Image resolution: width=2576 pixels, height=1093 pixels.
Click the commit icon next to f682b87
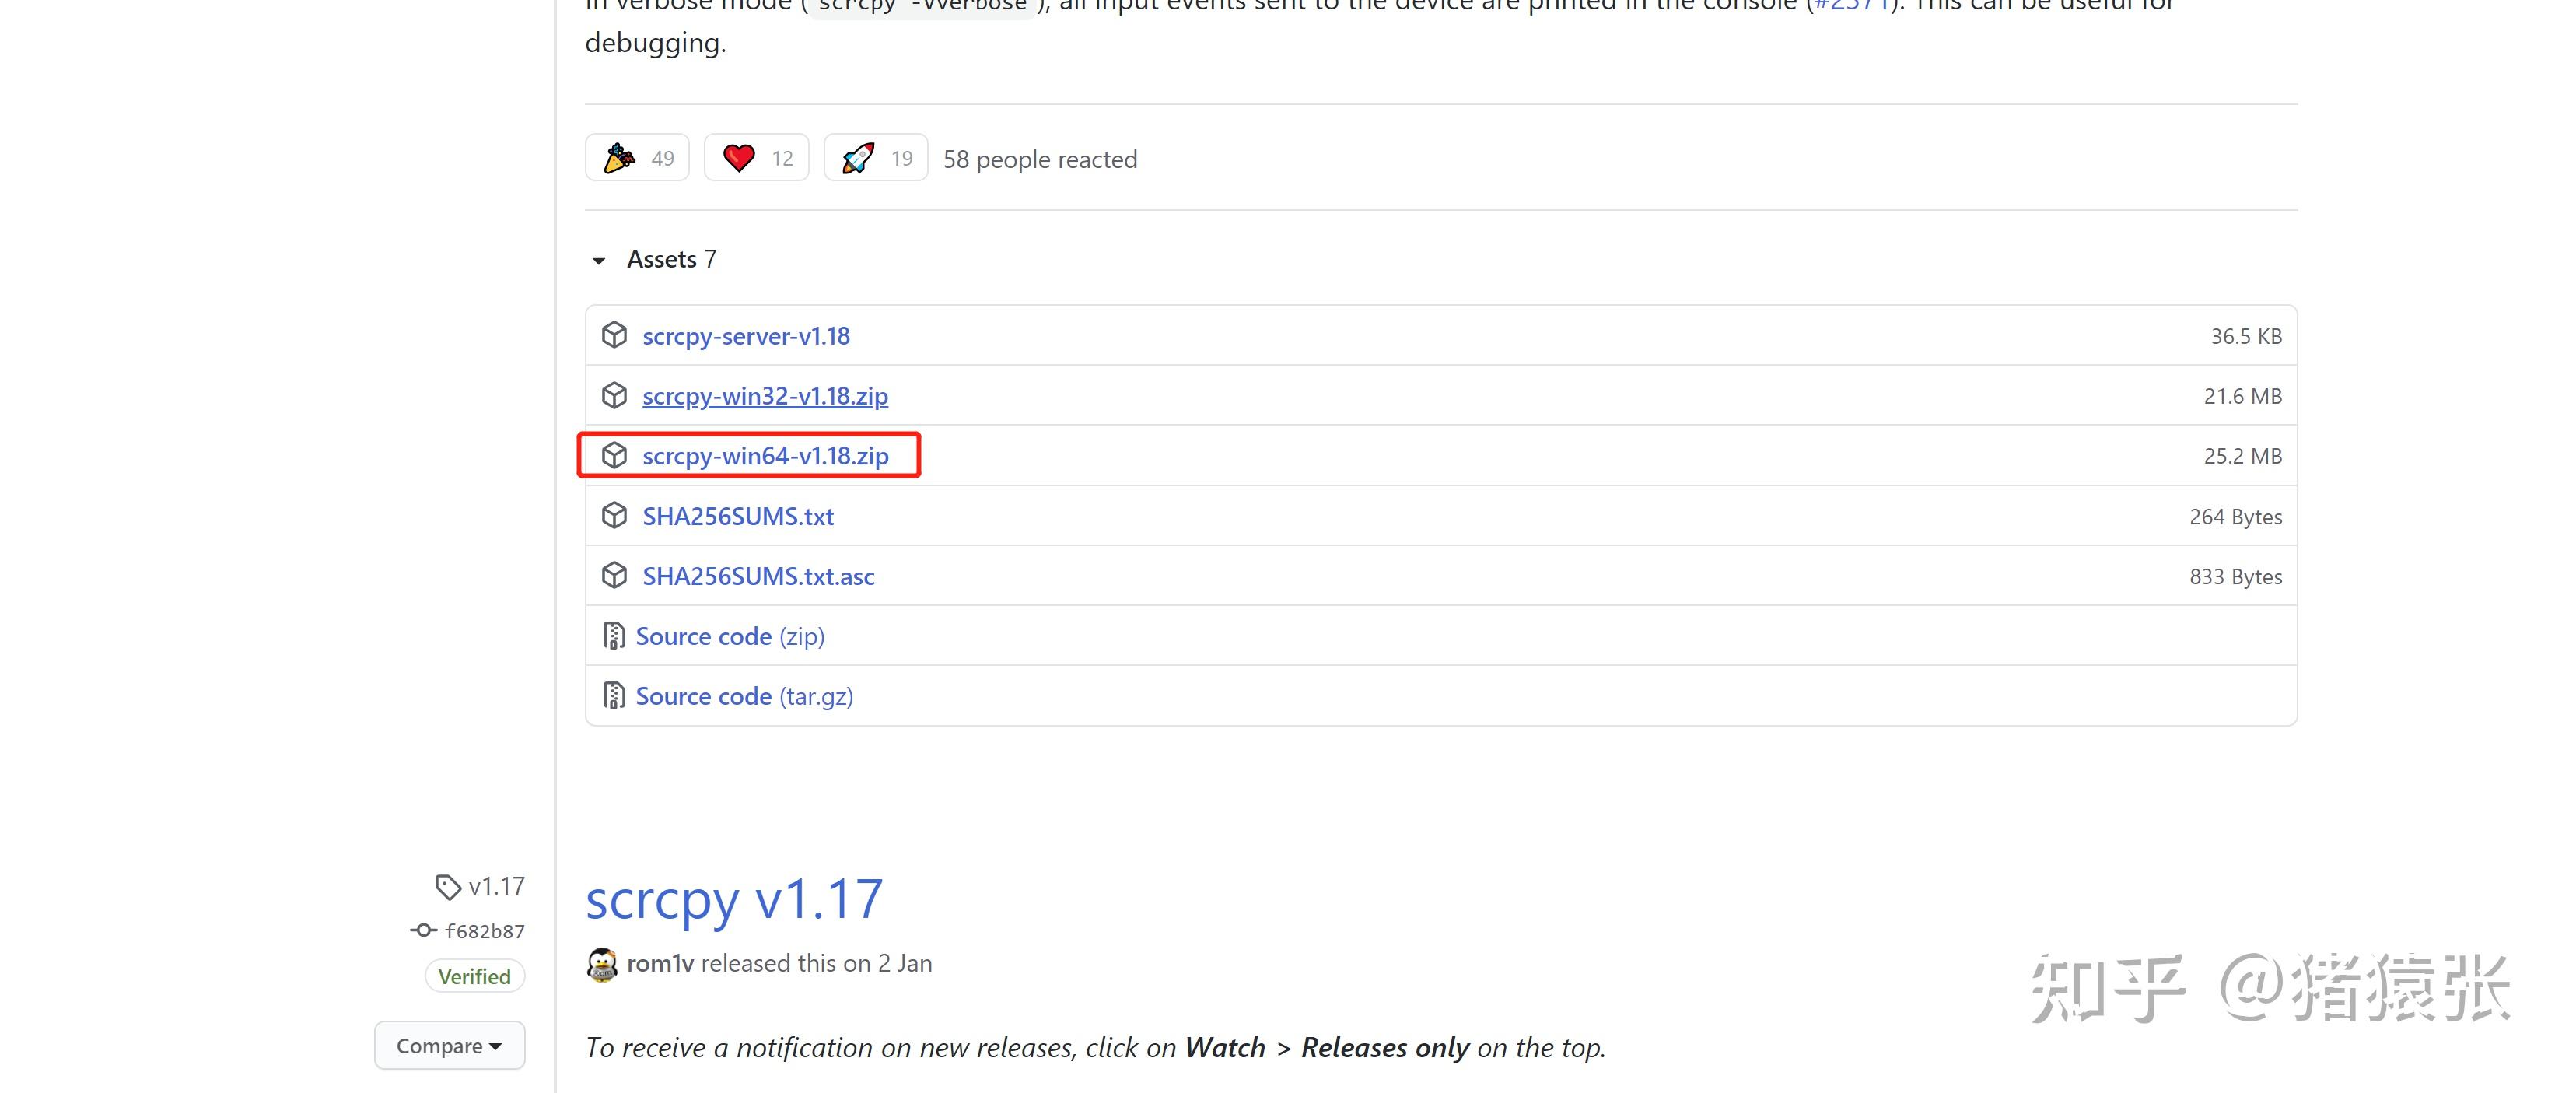423,931
